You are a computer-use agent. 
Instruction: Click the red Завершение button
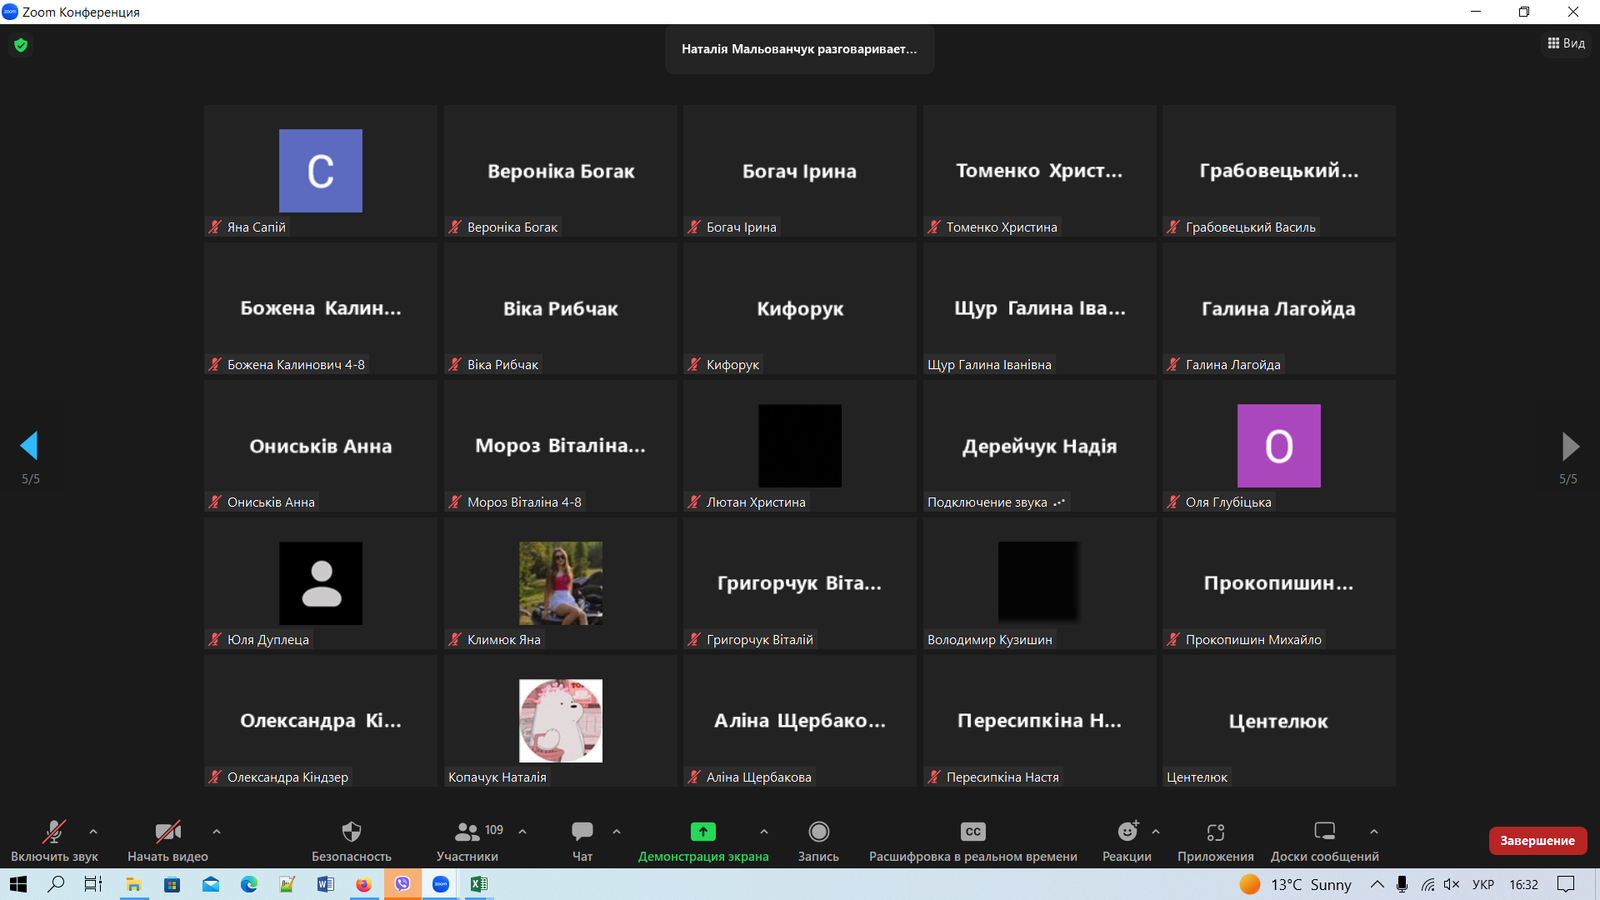tap(1537, 841)
